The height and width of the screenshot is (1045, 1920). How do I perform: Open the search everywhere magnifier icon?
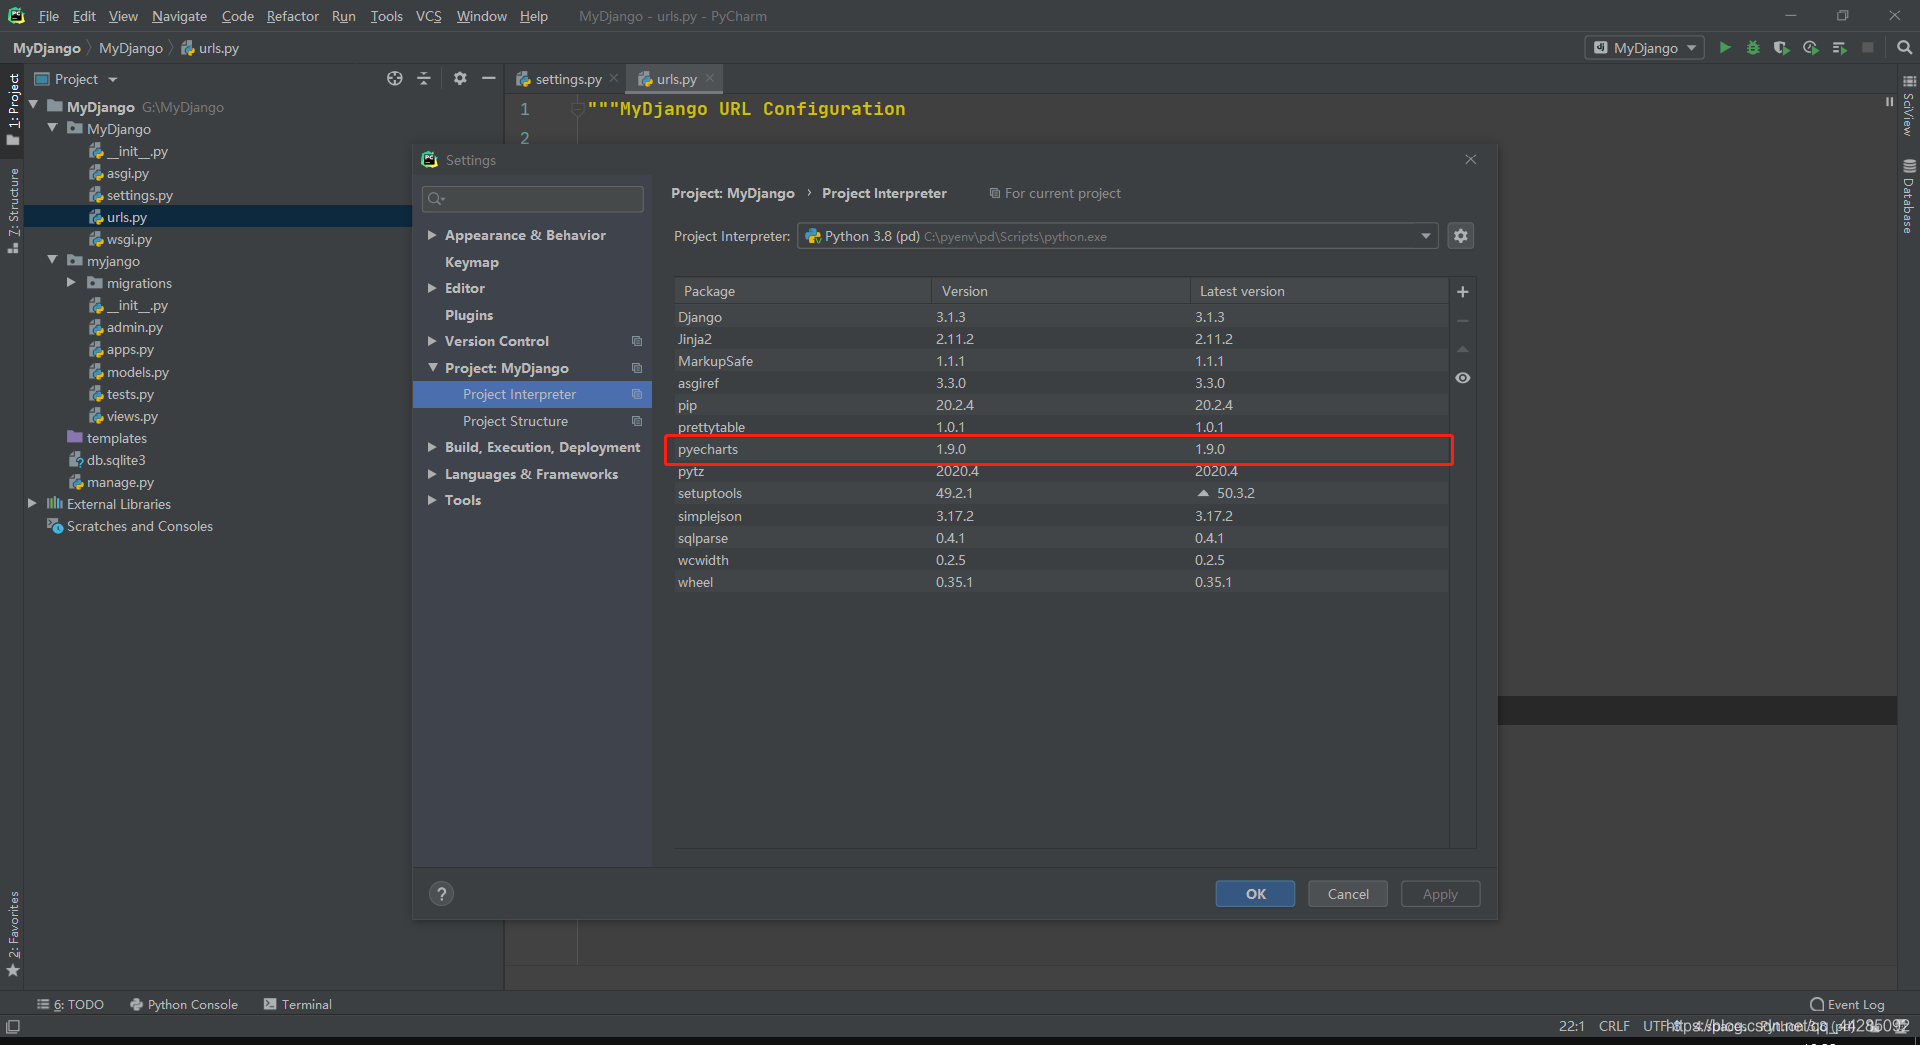click(x=1904, y=48)
